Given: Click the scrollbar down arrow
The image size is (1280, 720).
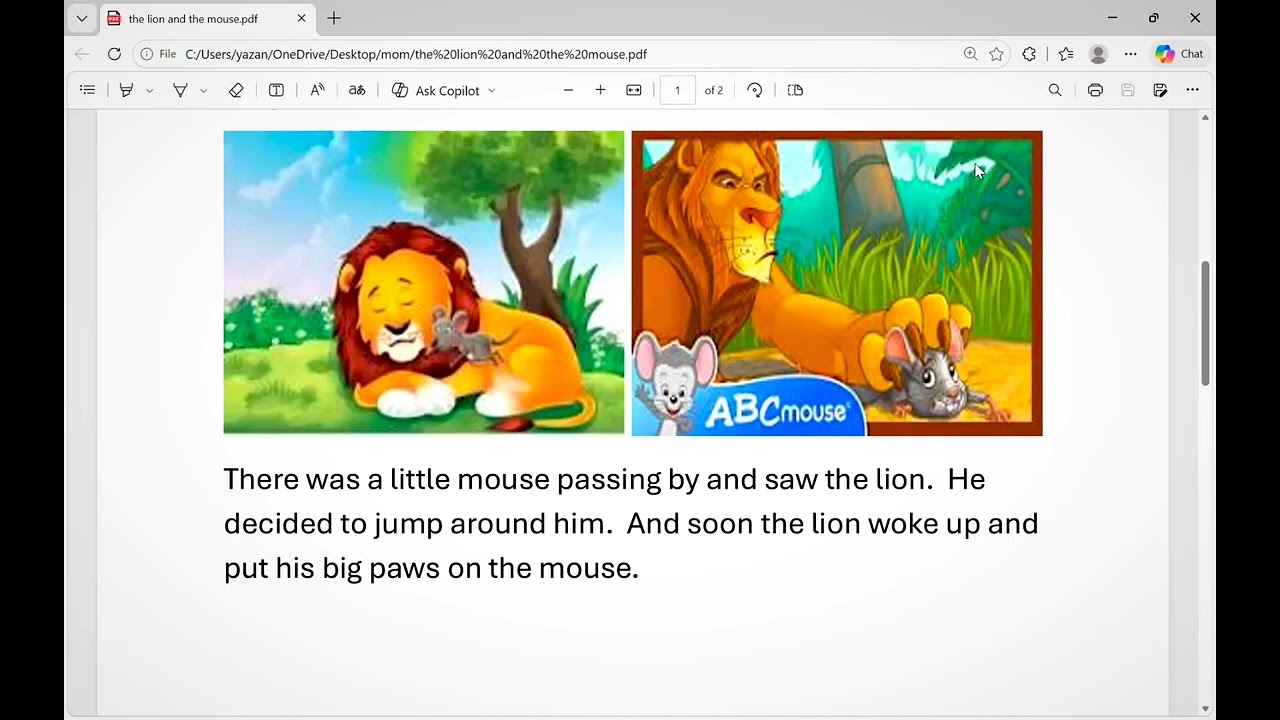Looking at the screenshot, I should [x=1205, y=709].
